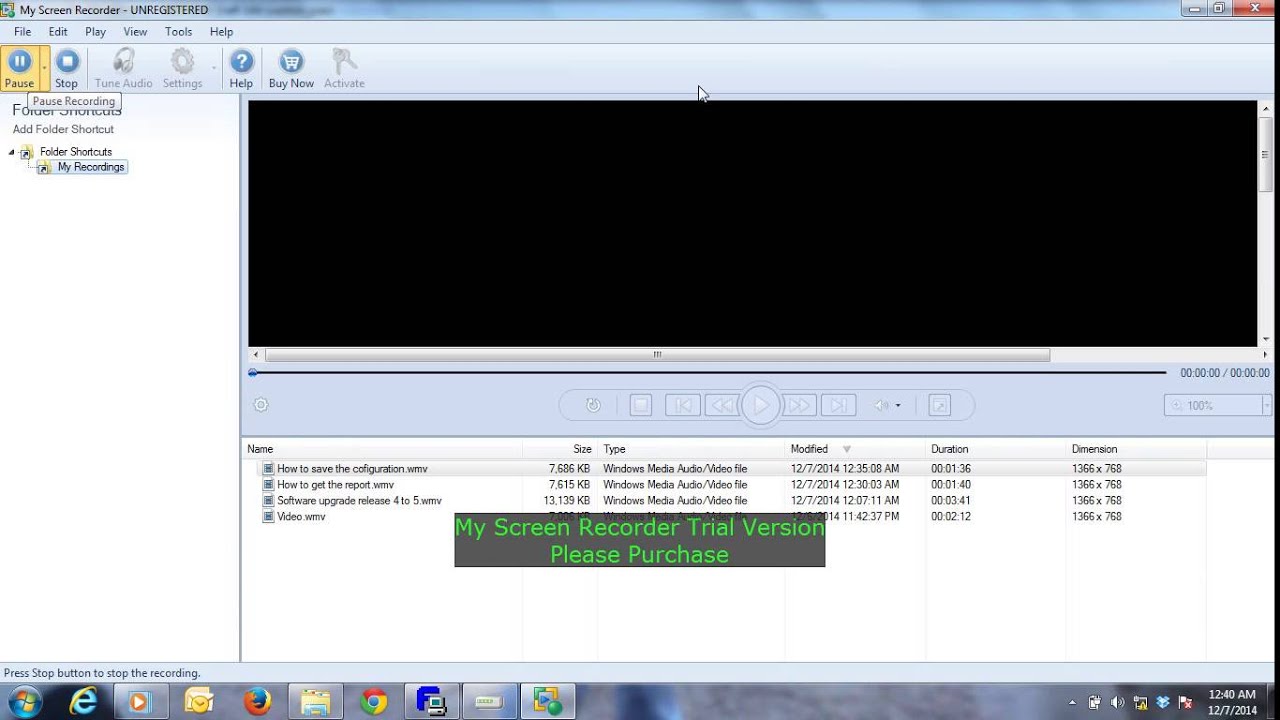Open the 100% zoom combo box

click(x=1217, y=405)
